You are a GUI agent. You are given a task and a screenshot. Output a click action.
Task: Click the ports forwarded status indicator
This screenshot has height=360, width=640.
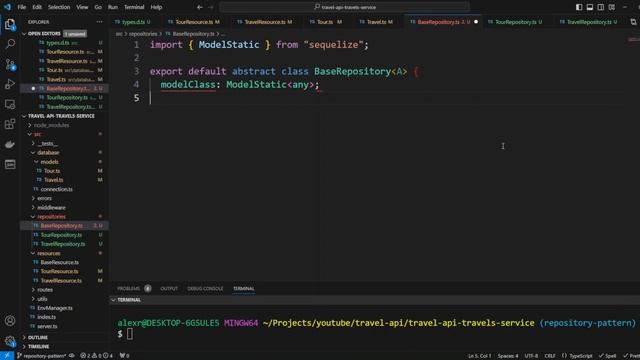(x=124, y=356)
